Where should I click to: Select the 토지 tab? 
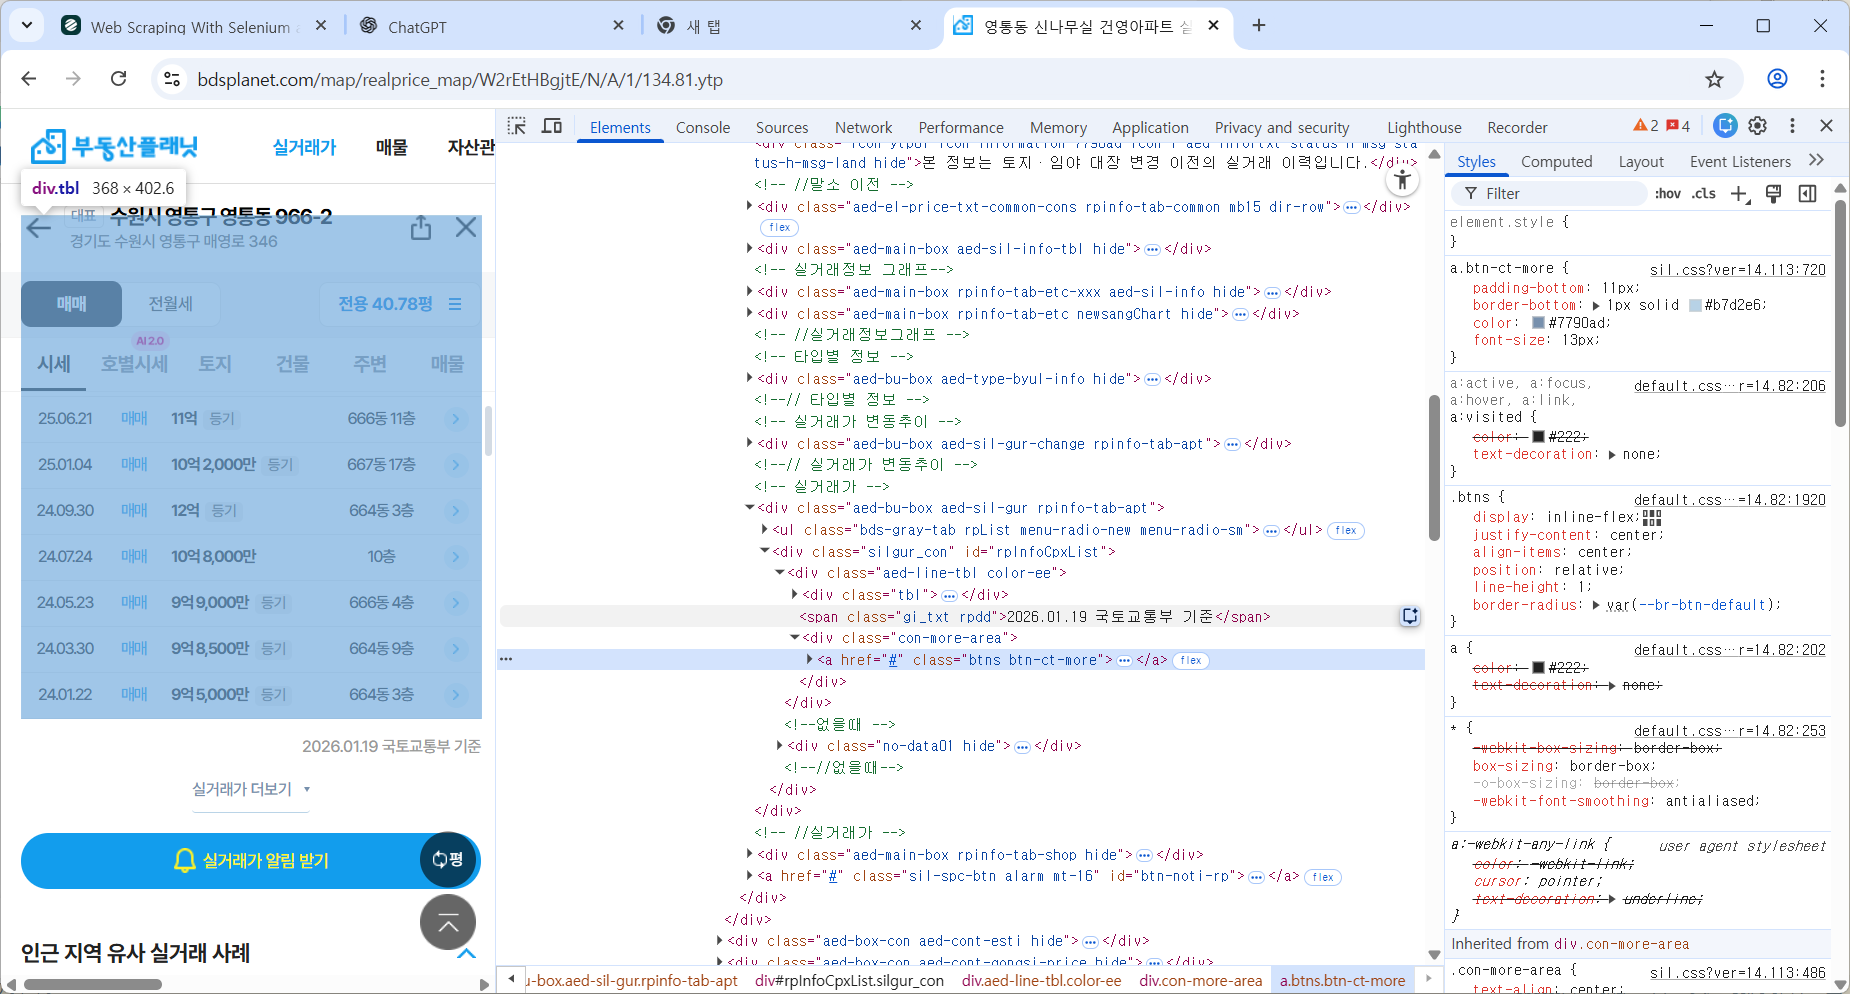click(214, 364)
